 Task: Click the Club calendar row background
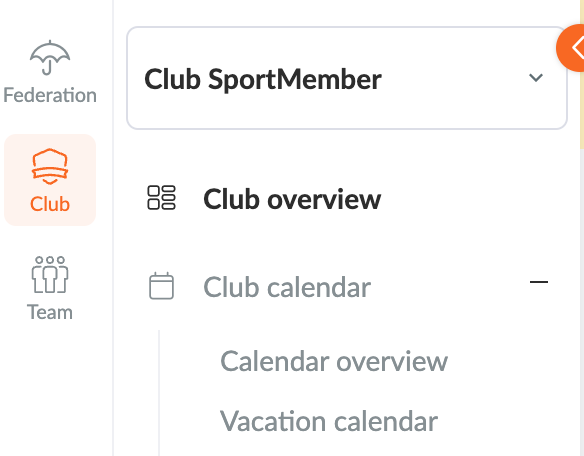347,286
